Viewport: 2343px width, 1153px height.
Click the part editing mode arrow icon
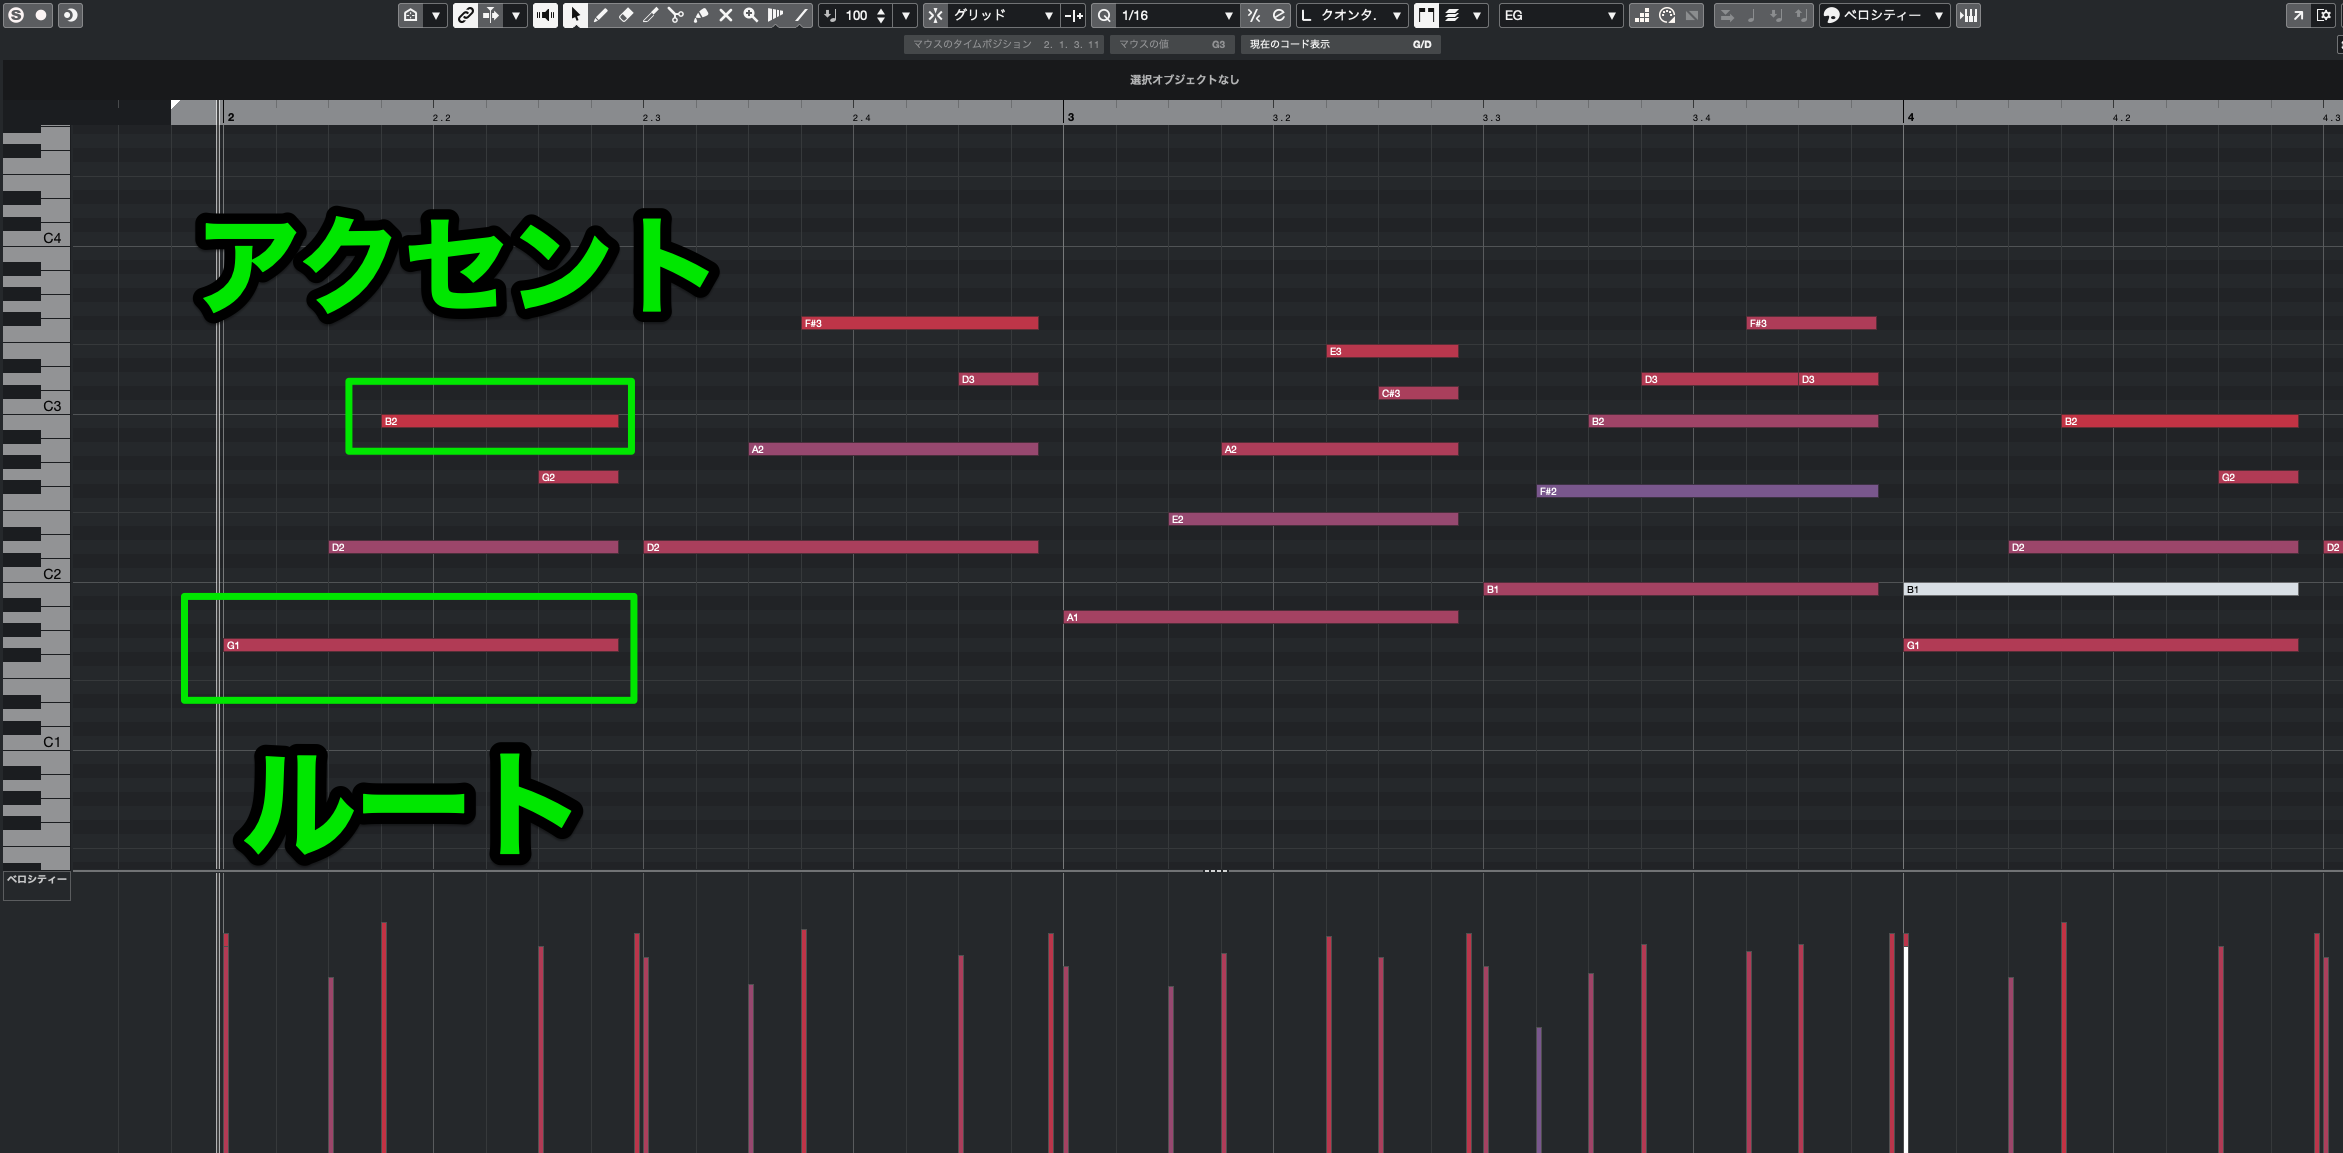pos(491,15)
